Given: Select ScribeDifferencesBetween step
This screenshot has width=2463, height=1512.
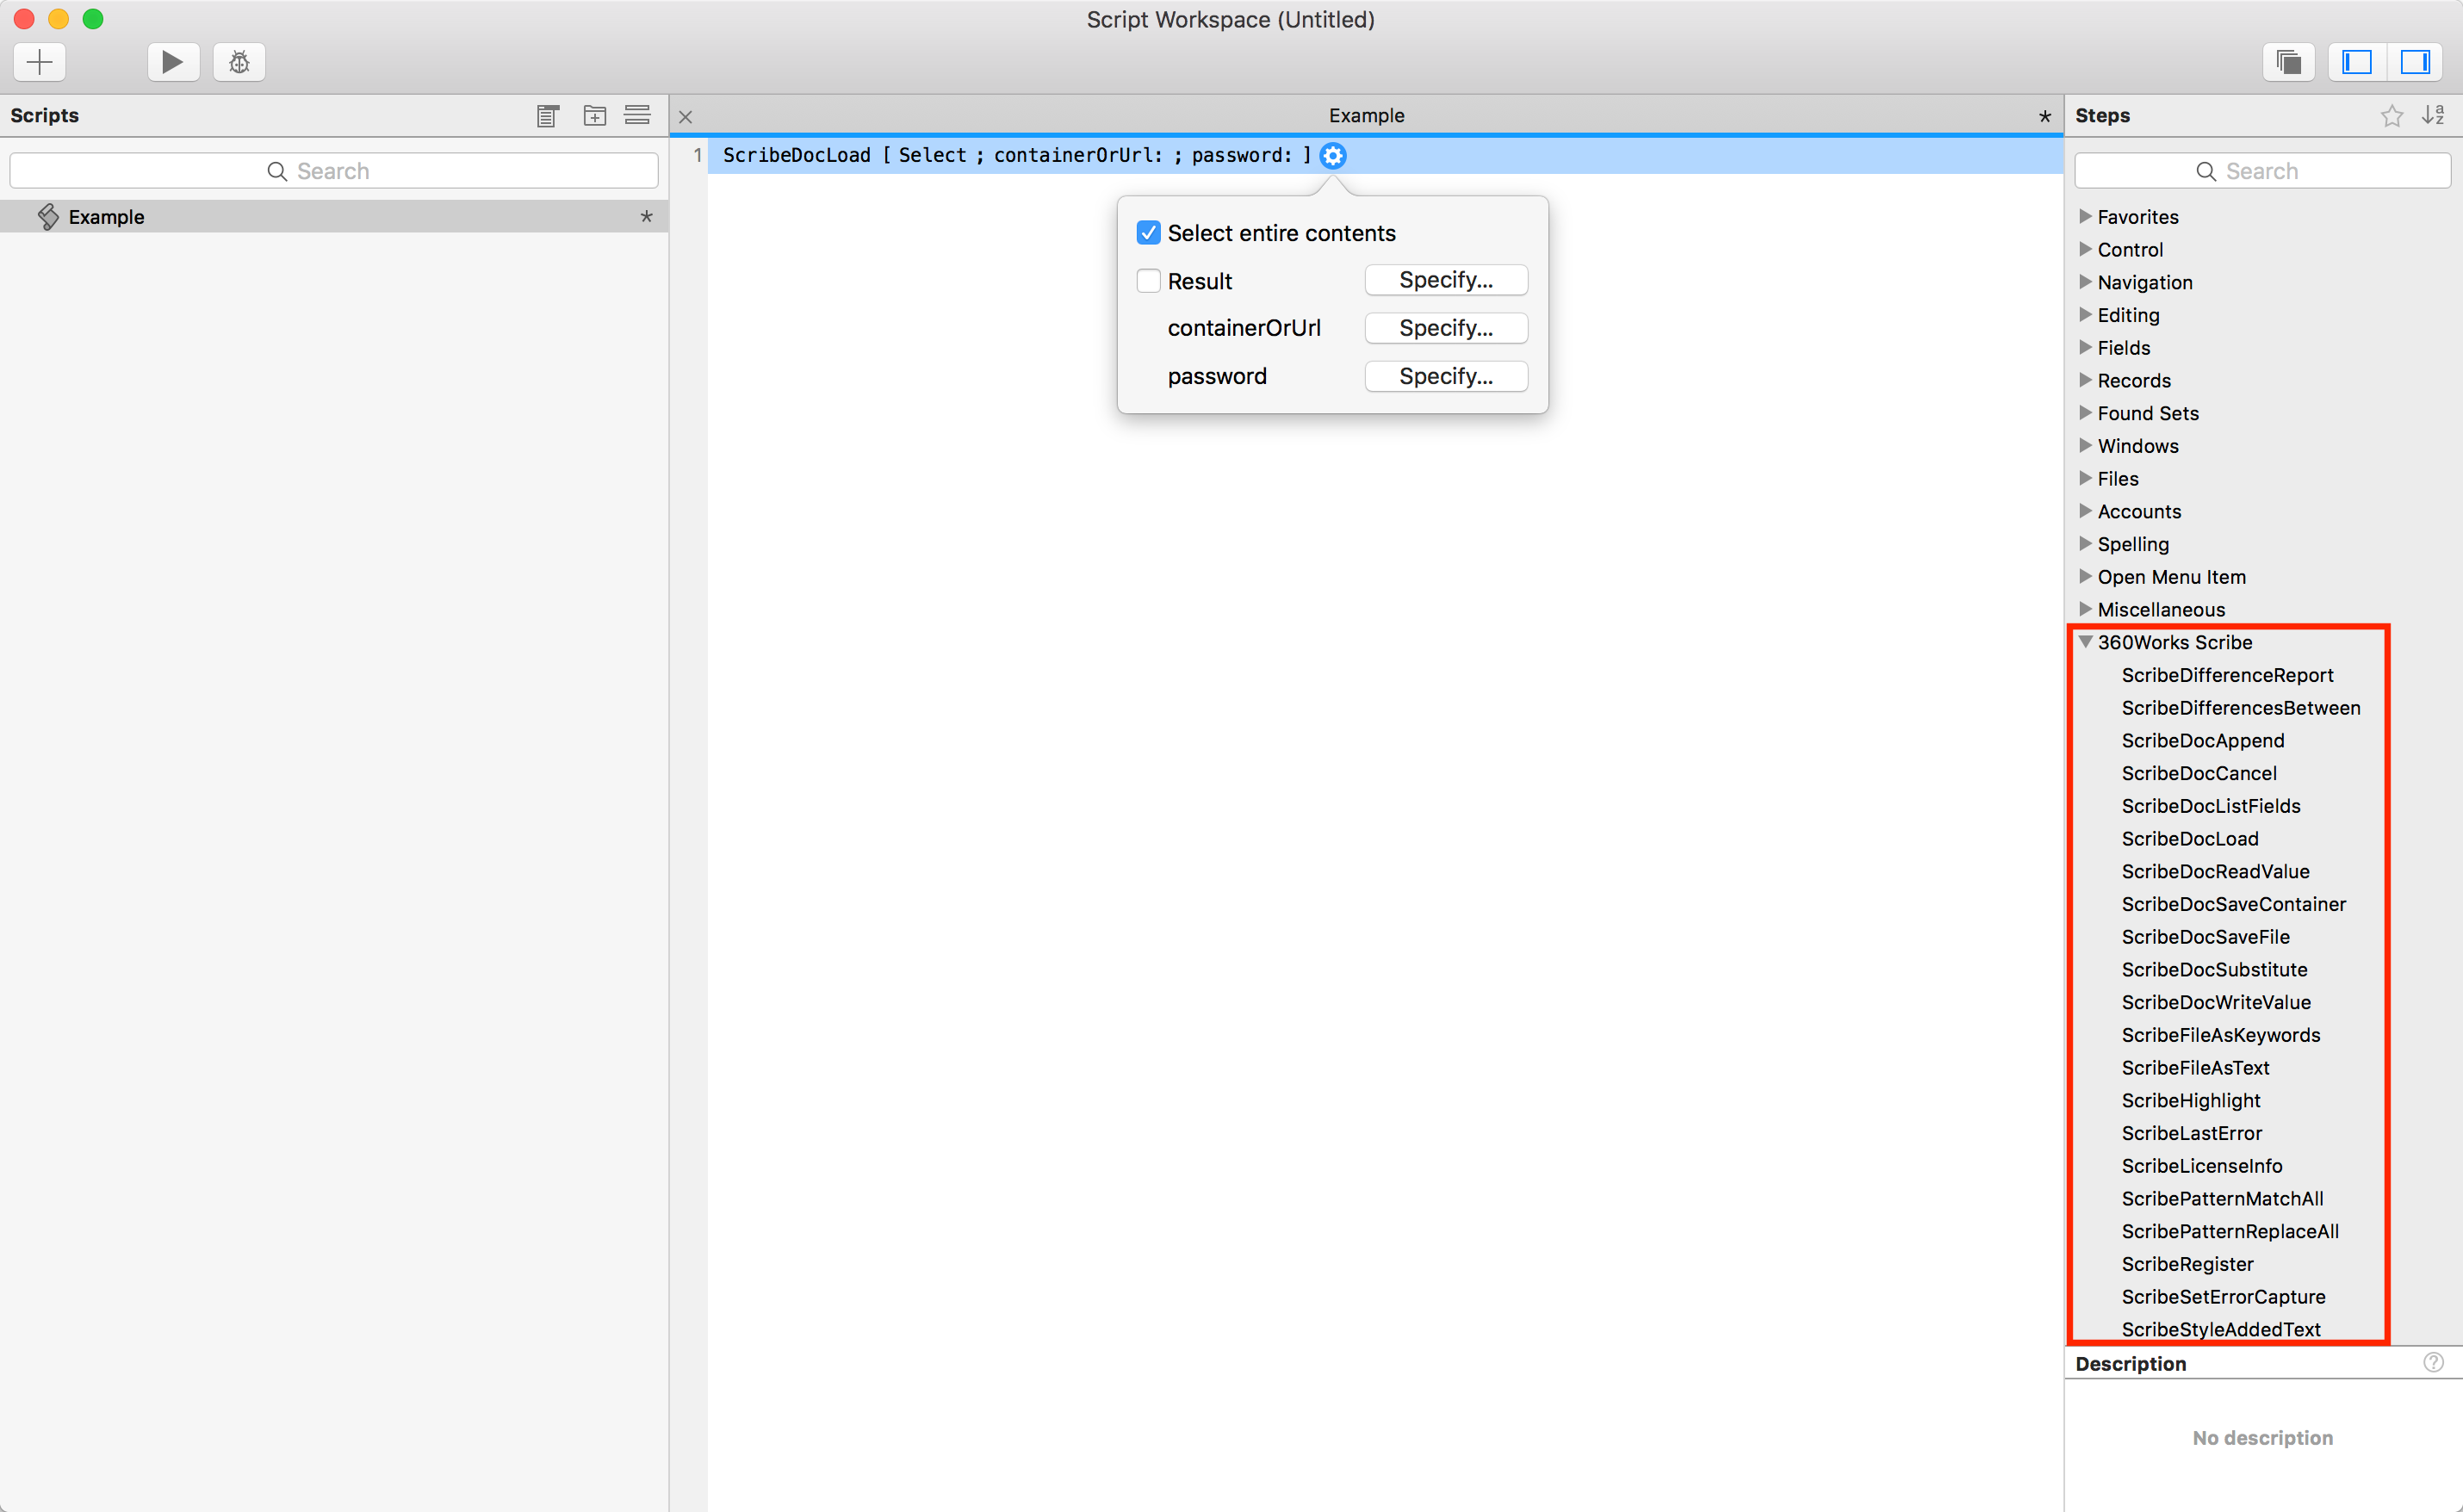Looking at the screenshot, I should (x=2241, y=708).
